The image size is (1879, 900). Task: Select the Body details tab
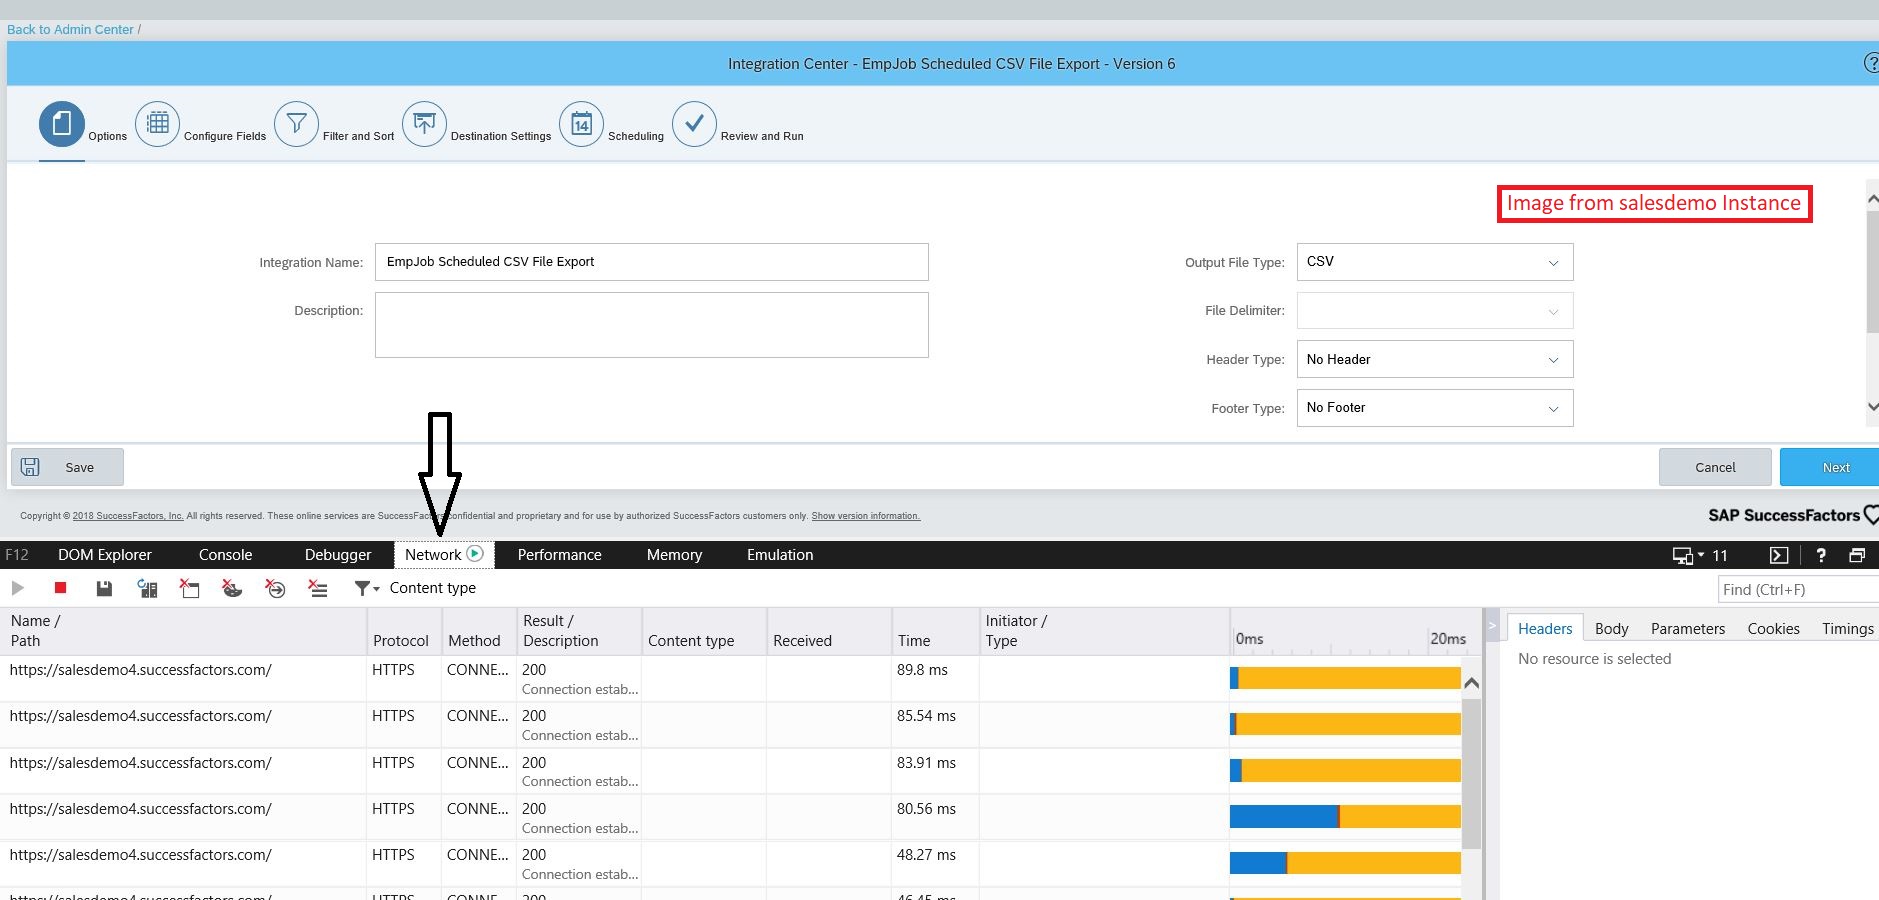point(1611,628)
